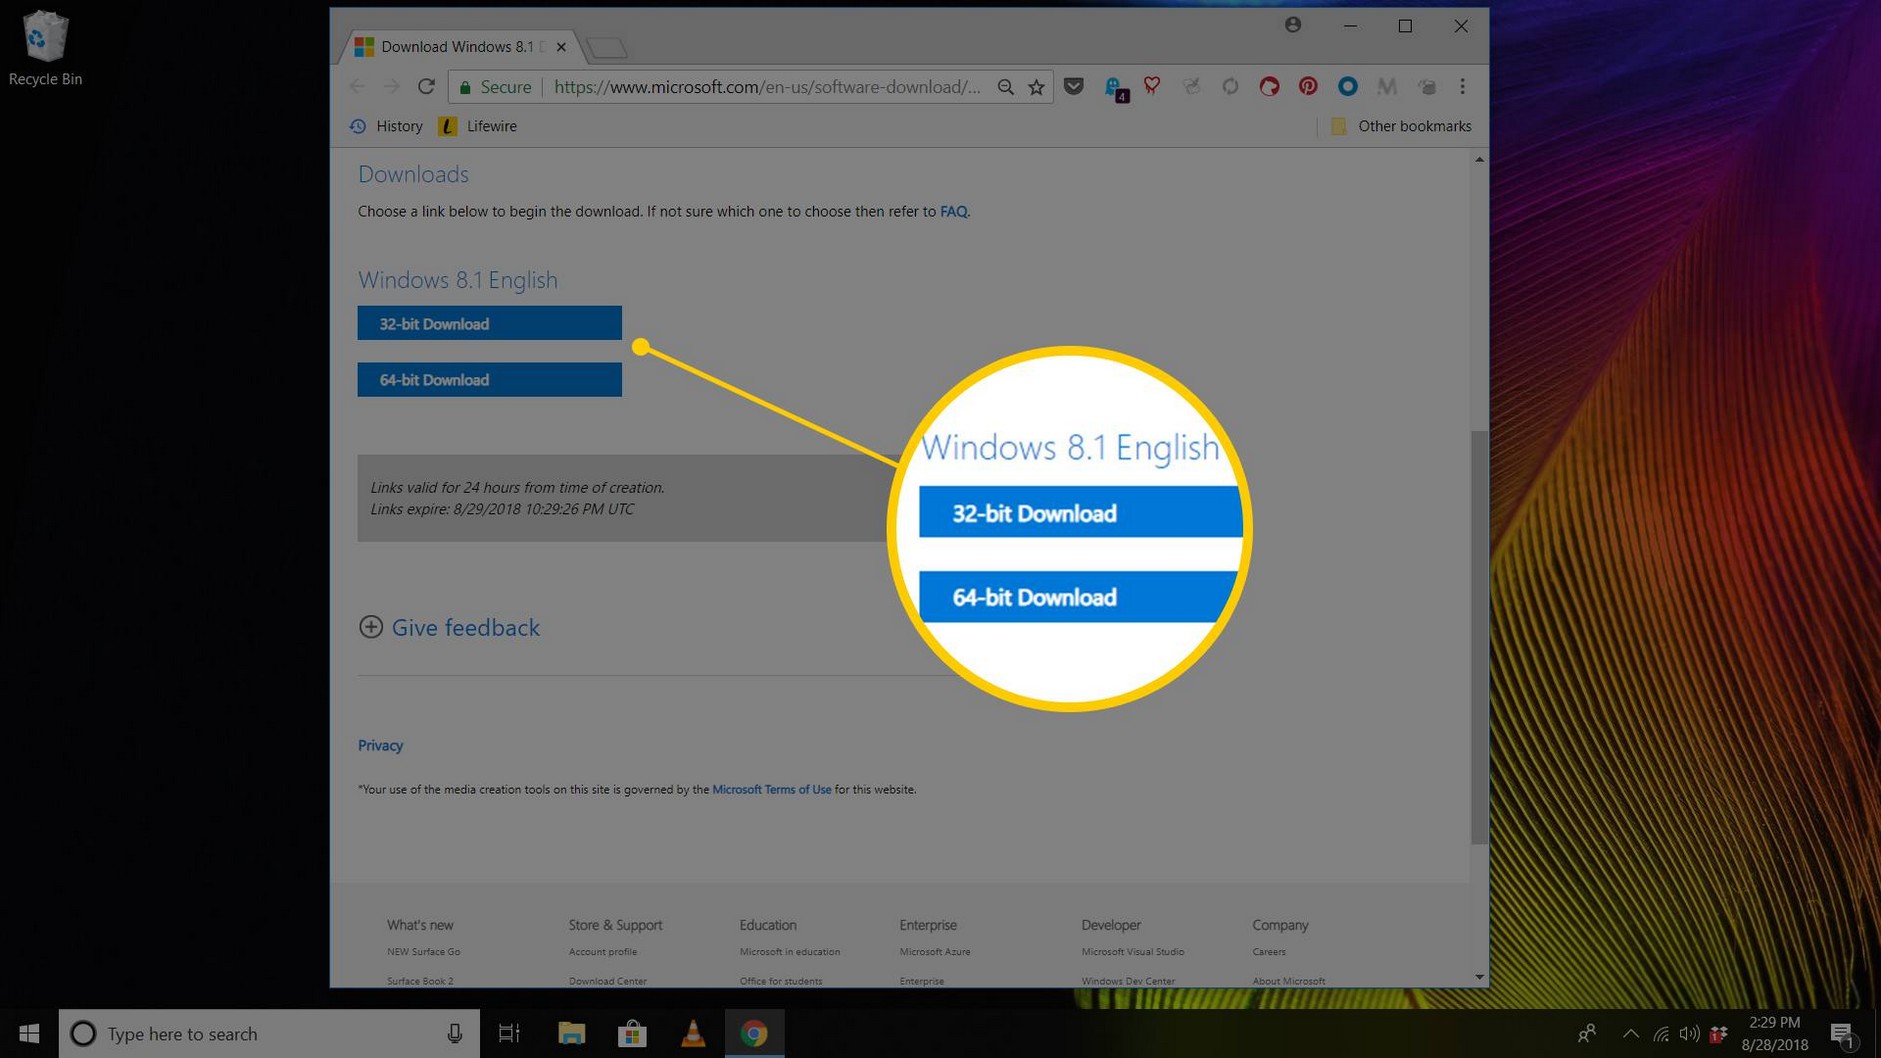
Task: Open the Lifewire bookmark
Action: pos(478,126)
